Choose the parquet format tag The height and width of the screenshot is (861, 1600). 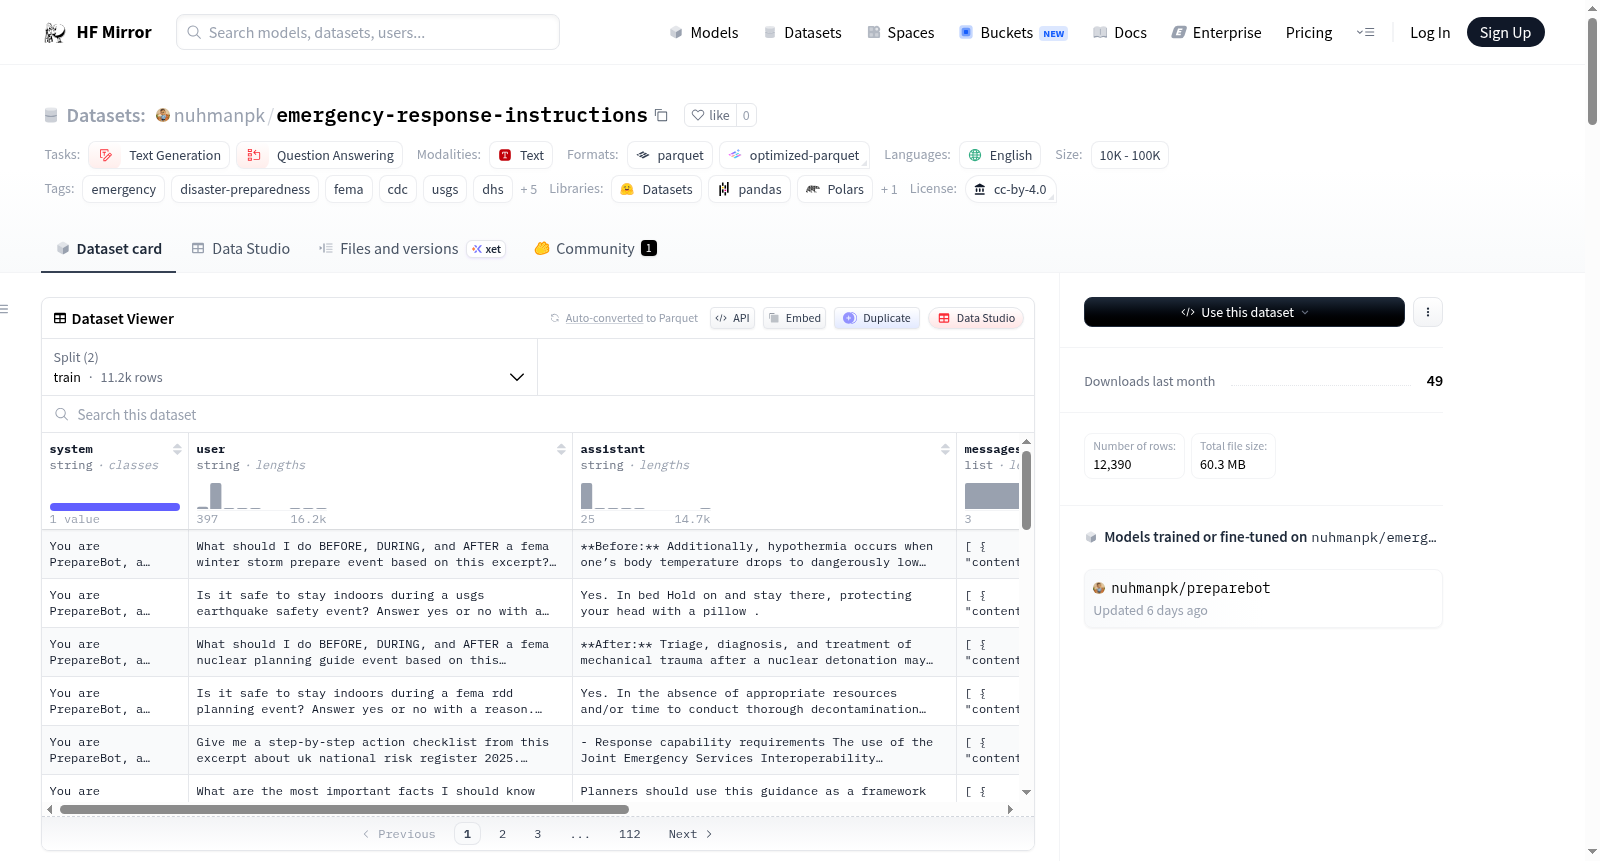[x=670, y=155]
